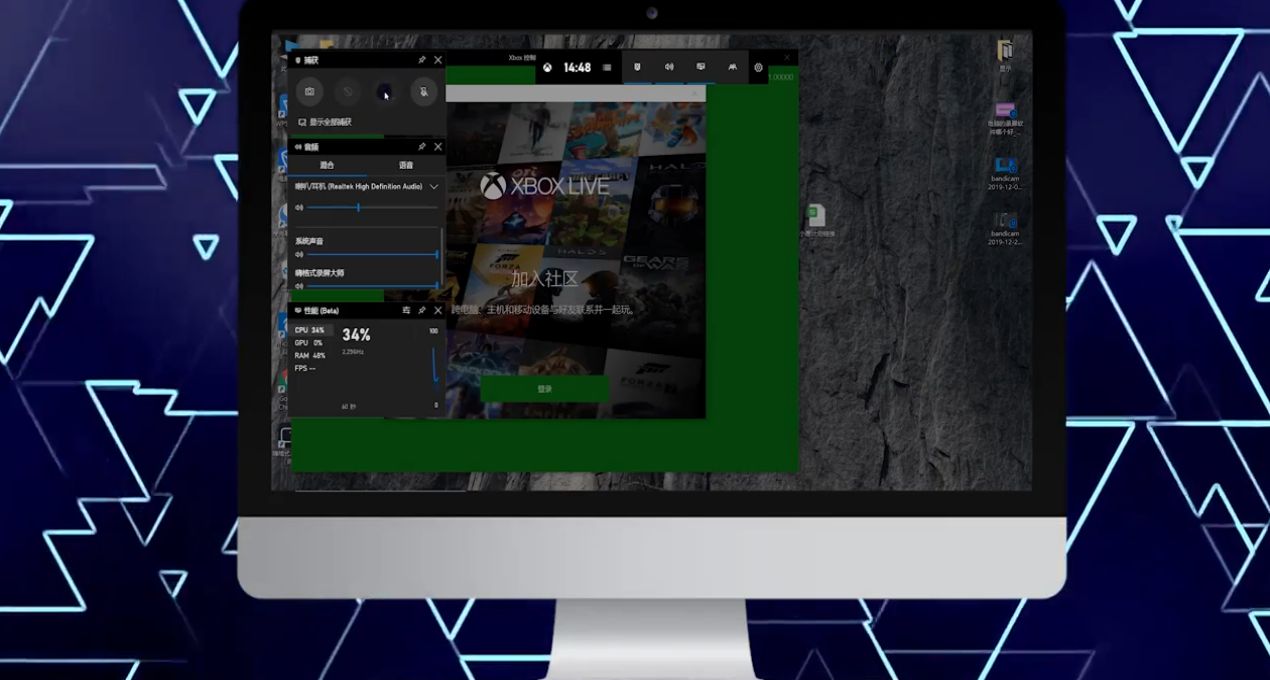Expand the Realtek High Definition Audio device dropdown
This screenshot has height=680, width=1270.
(x=434, y=186)
